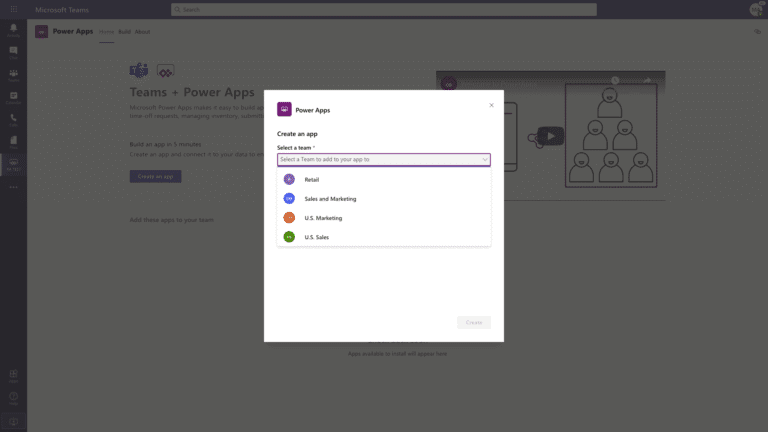Select the Retail team avatar
The width and height of the screenshot is (768, 432).
(x=289, y=179)
